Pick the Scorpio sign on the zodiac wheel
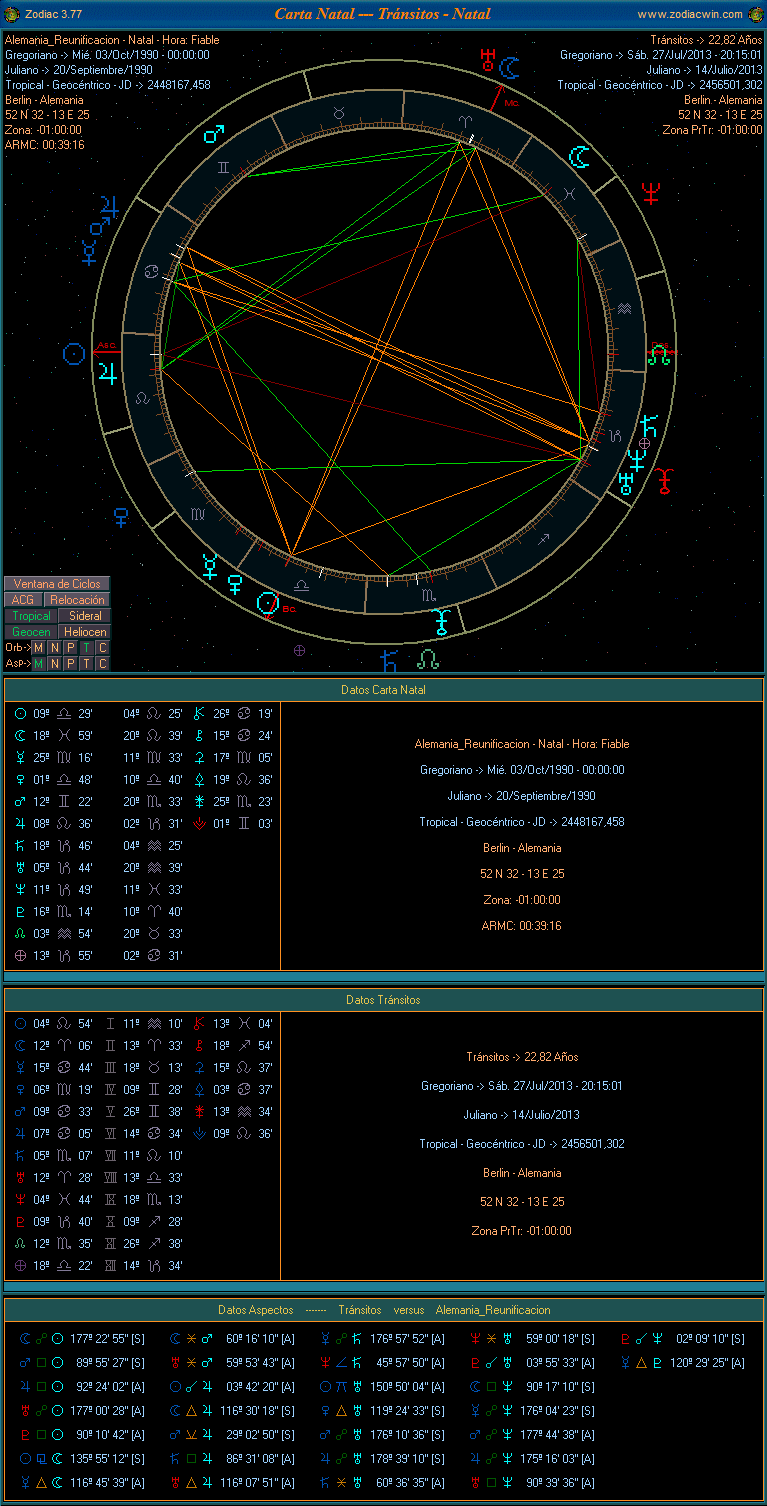This screenshot has width=767, height=1506. click(x=428, y=594)
